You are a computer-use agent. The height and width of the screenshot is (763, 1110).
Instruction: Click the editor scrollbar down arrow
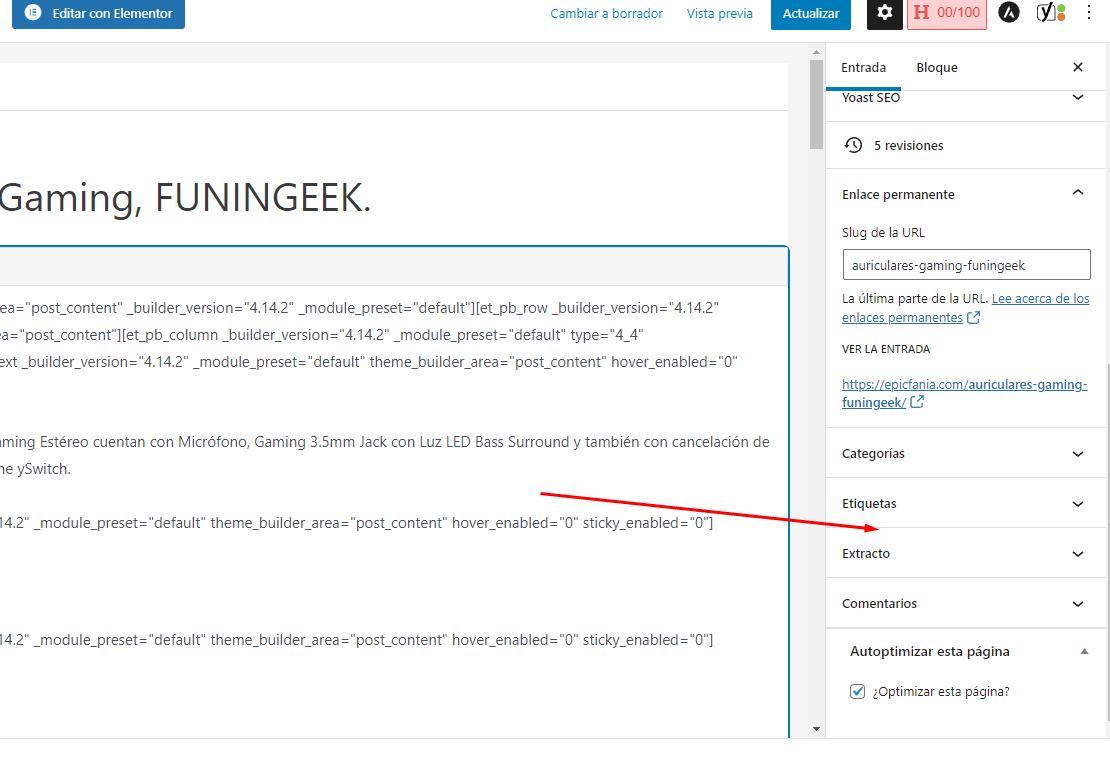pyautogui.click(x=816, y=729)
